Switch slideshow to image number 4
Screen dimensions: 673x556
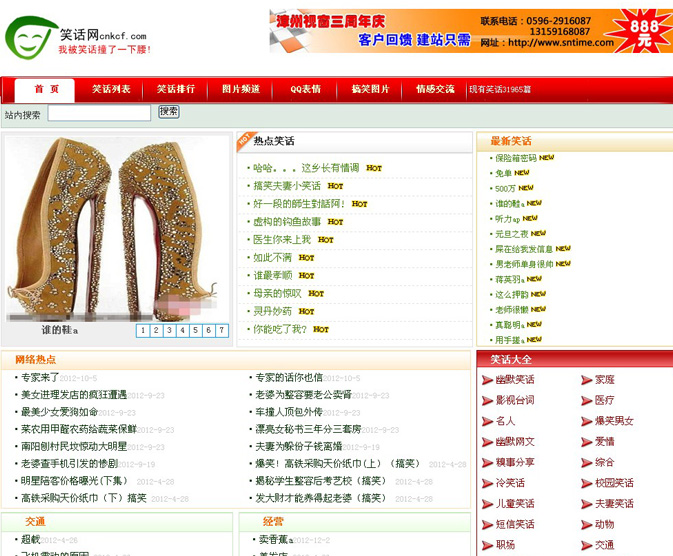[182, 330]
